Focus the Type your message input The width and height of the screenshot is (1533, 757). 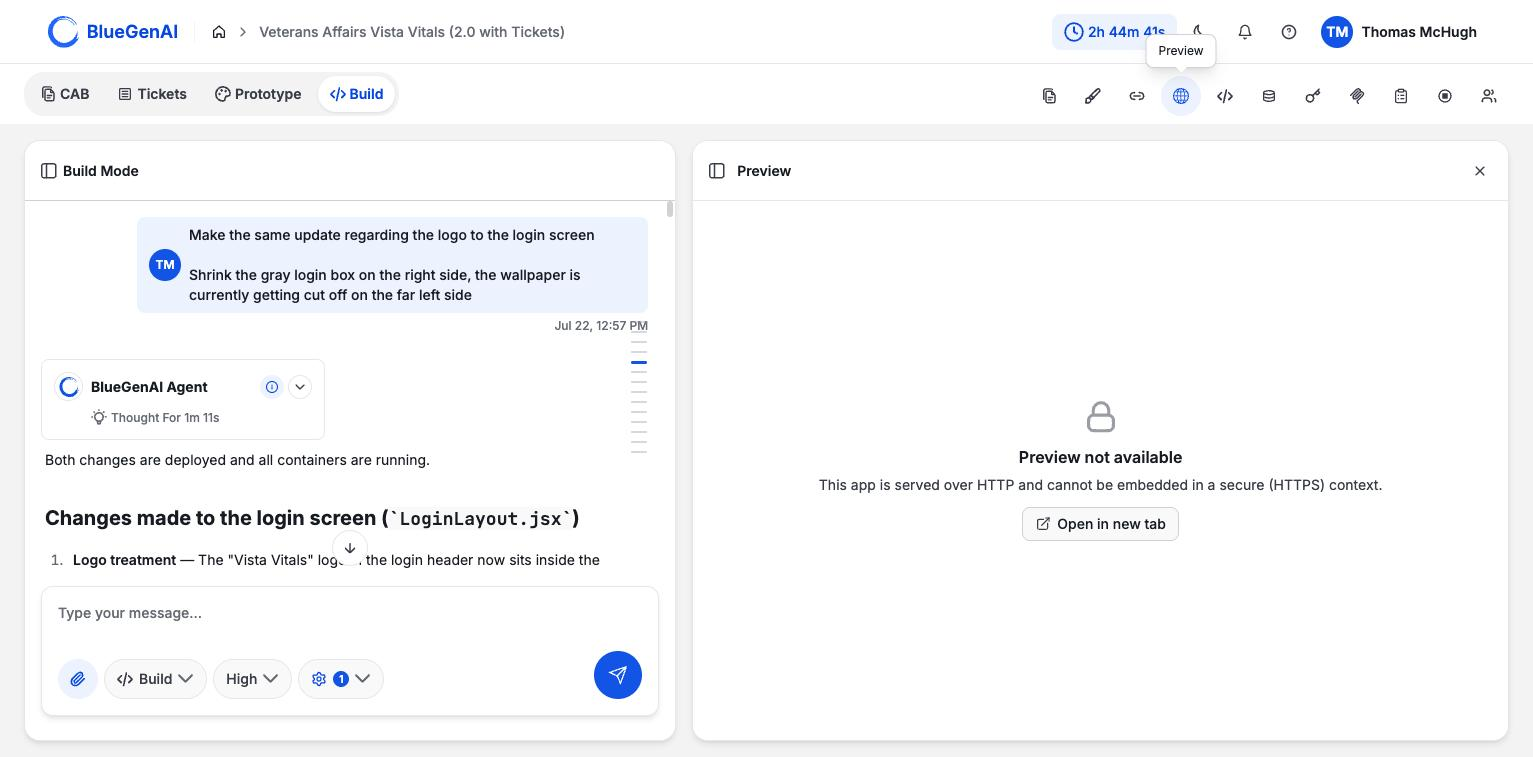(350, 613)
